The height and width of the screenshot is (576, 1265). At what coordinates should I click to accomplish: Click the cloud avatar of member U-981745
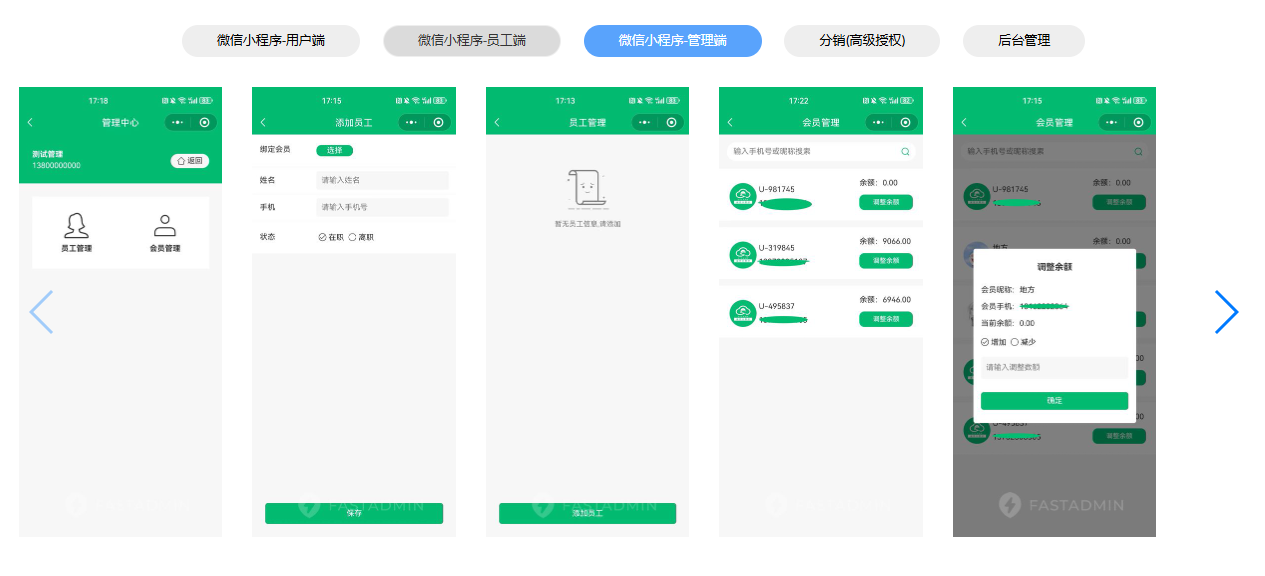click(742, 196)
